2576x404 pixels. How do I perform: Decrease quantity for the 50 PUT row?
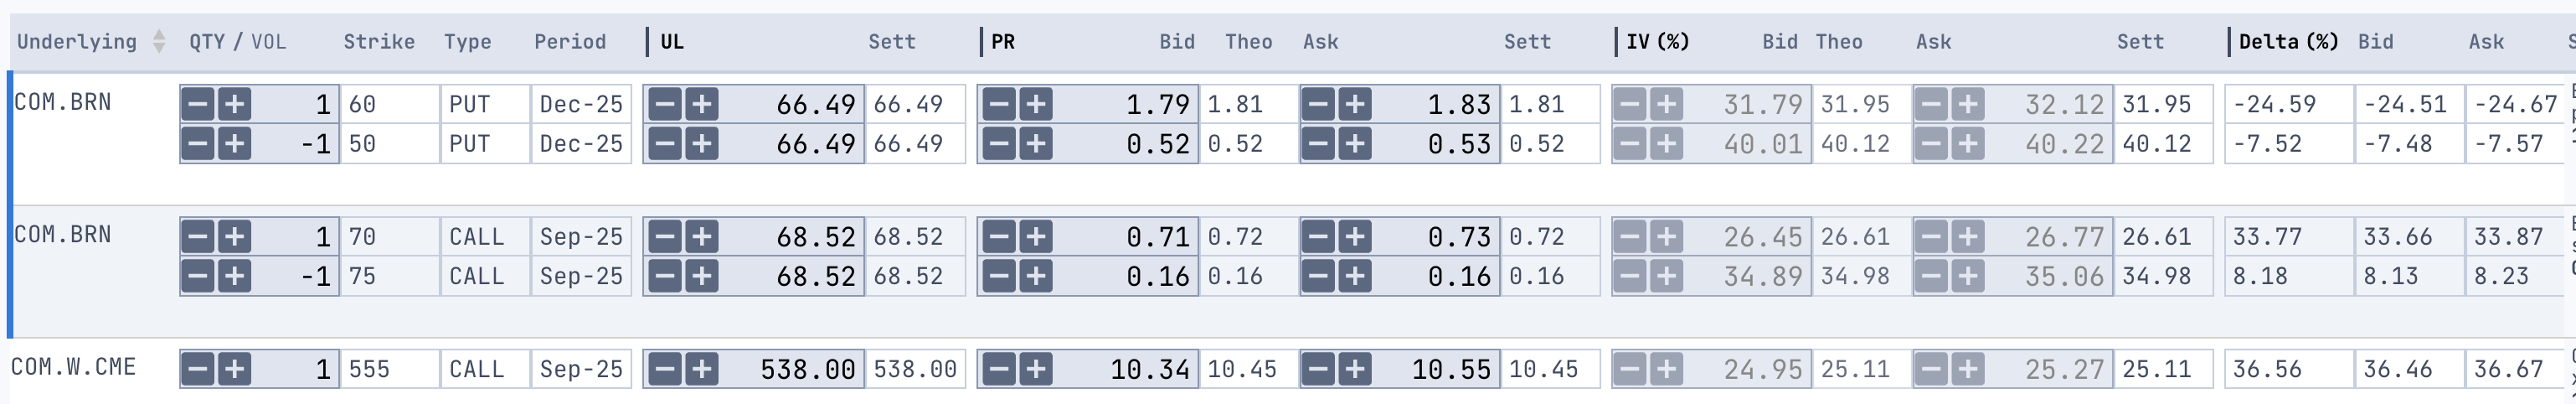pos(198,144)
